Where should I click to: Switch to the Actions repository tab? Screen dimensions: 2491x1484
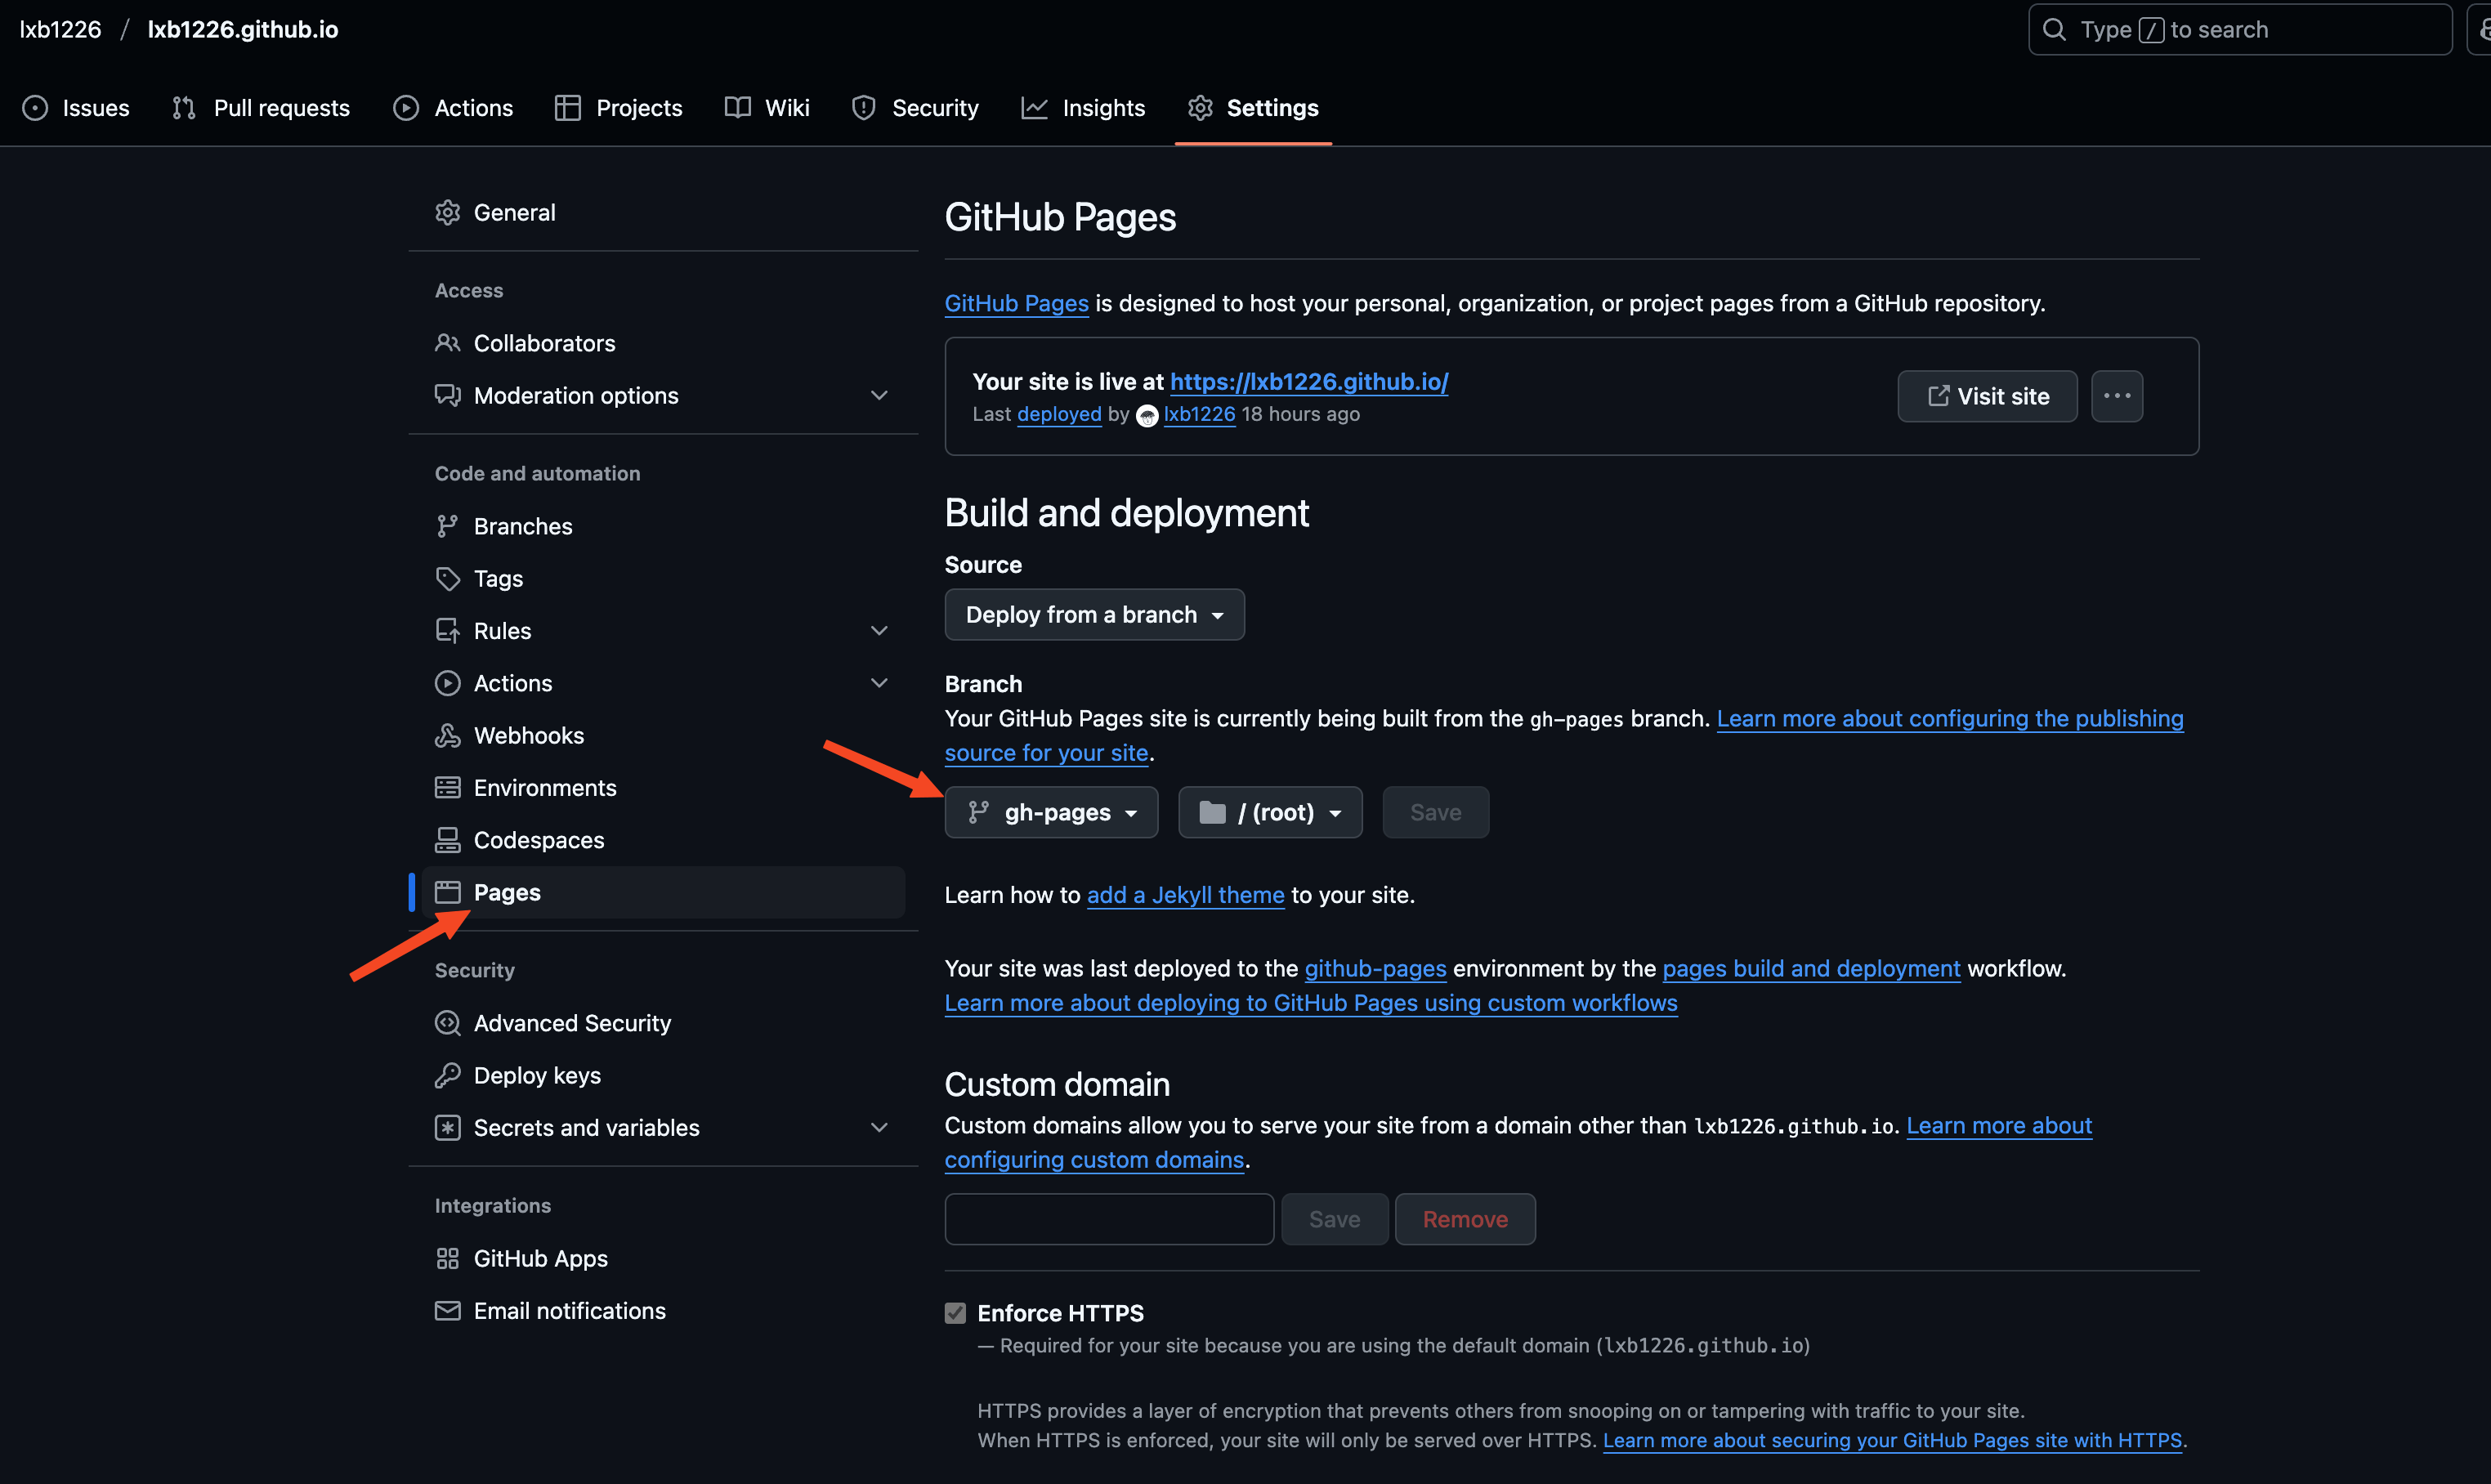453,108
